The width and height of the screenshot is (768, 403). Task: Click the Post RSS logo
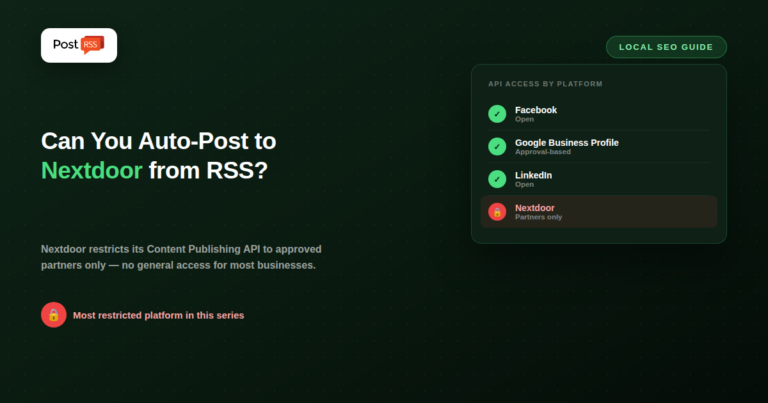pos(79,45)
